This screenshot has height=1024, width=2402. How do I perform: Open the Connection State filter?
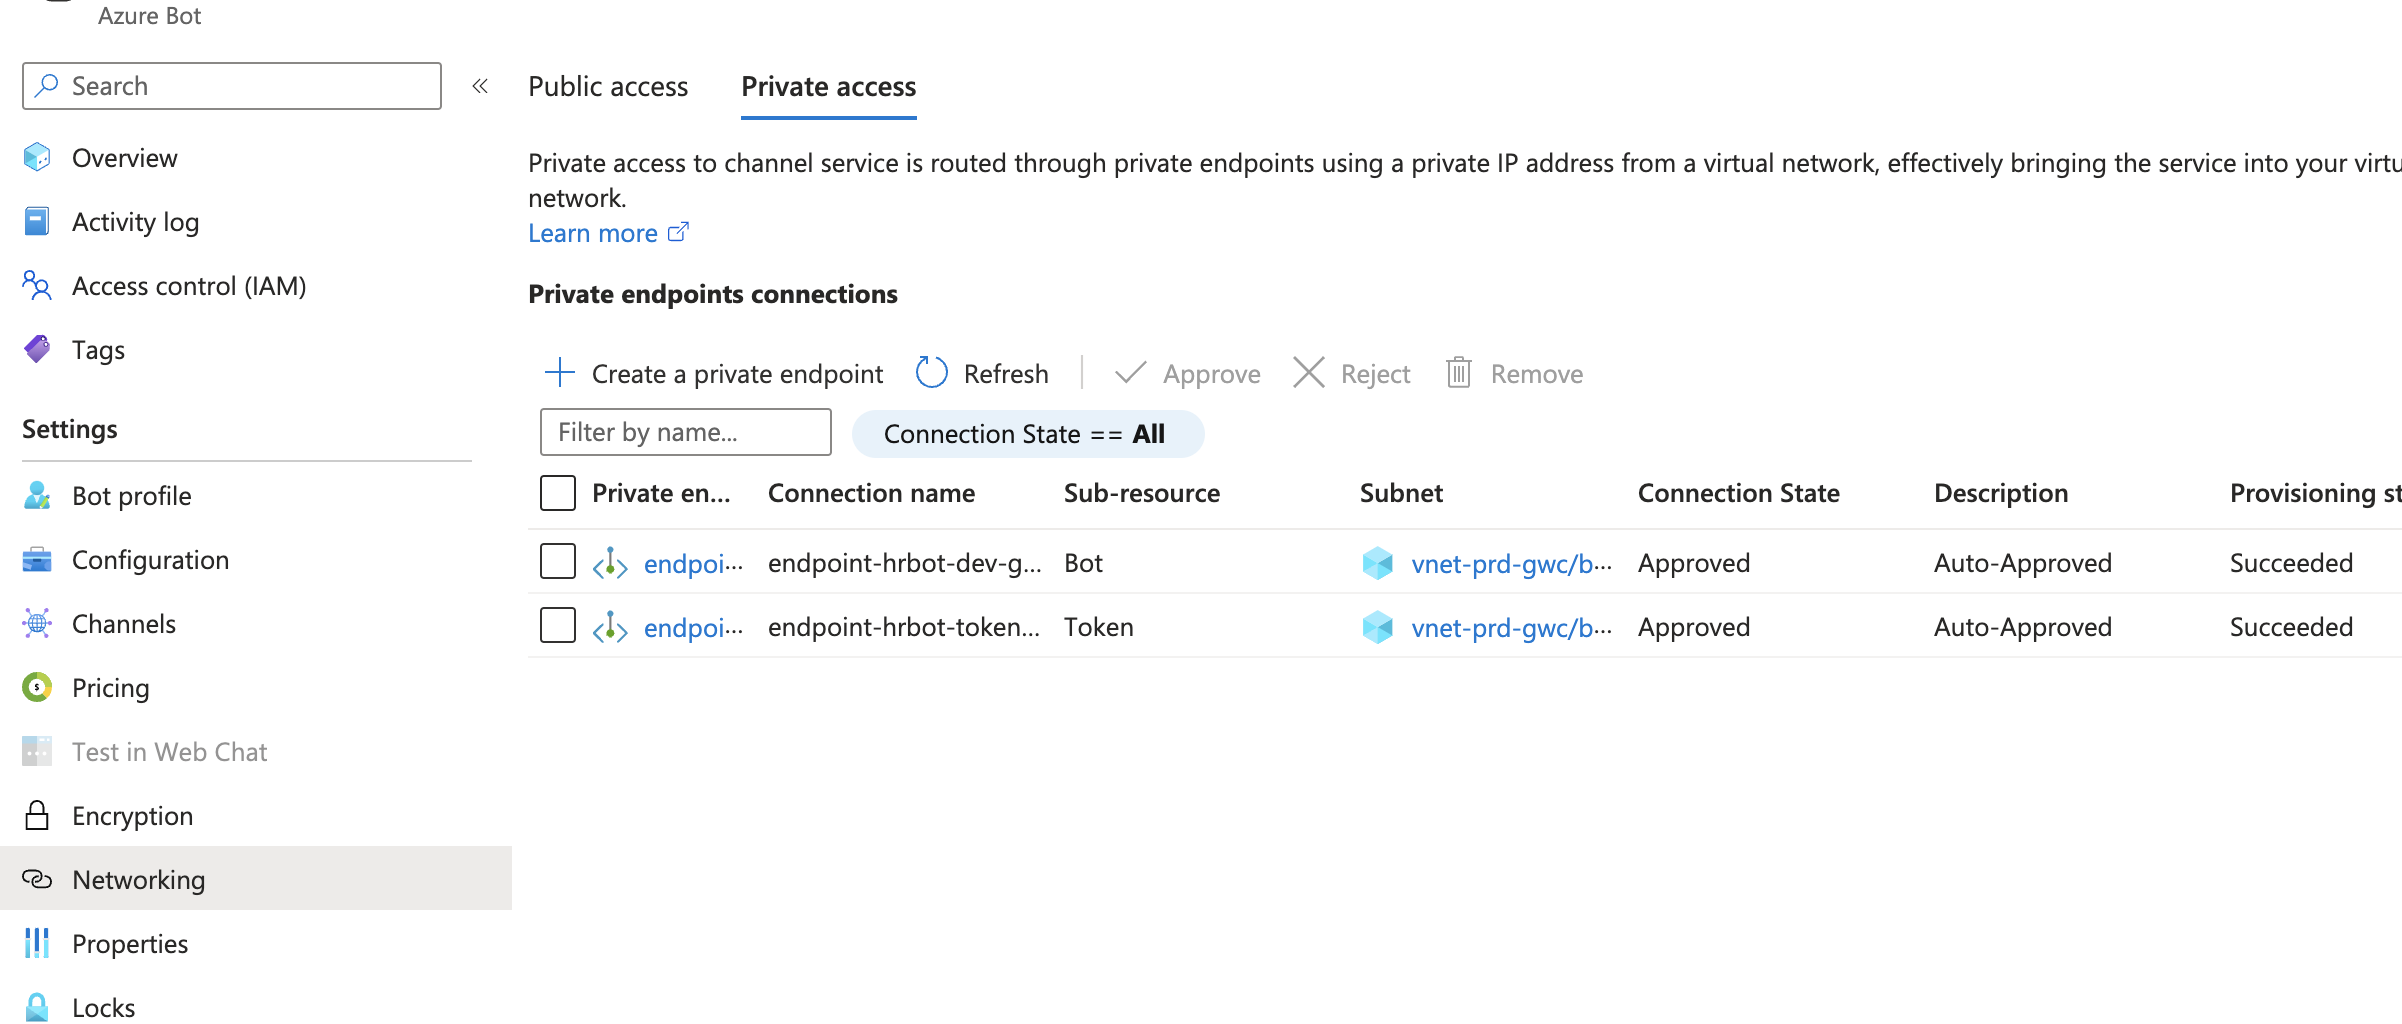[x=1027, y=433]
